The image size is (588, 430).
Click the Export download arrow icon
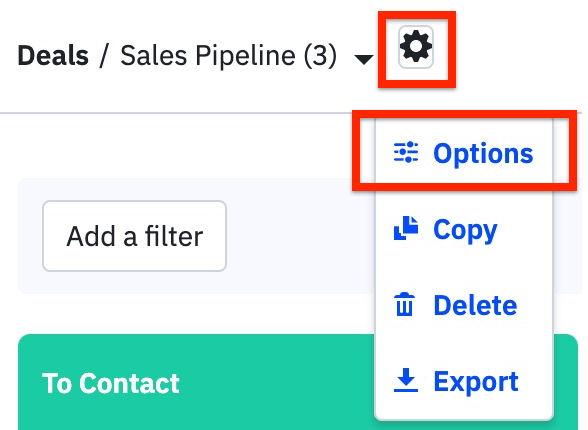(406, 380)
